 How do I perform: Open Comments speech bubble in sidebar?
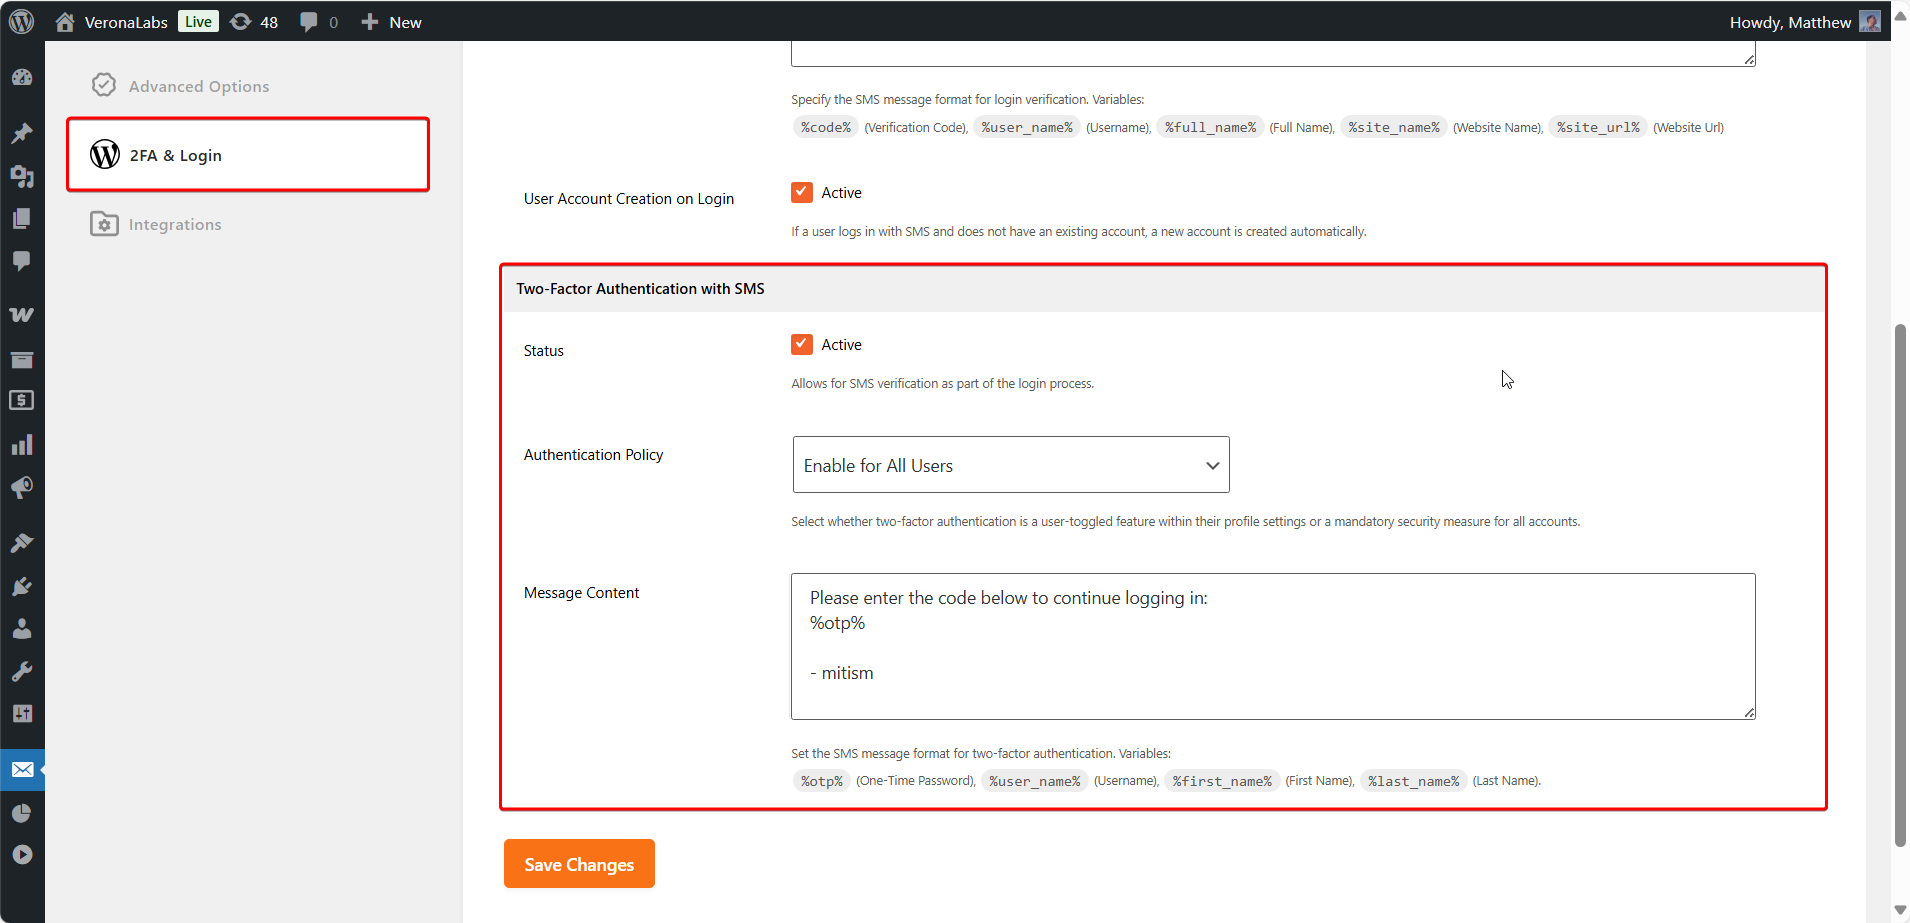pos(22,261)
